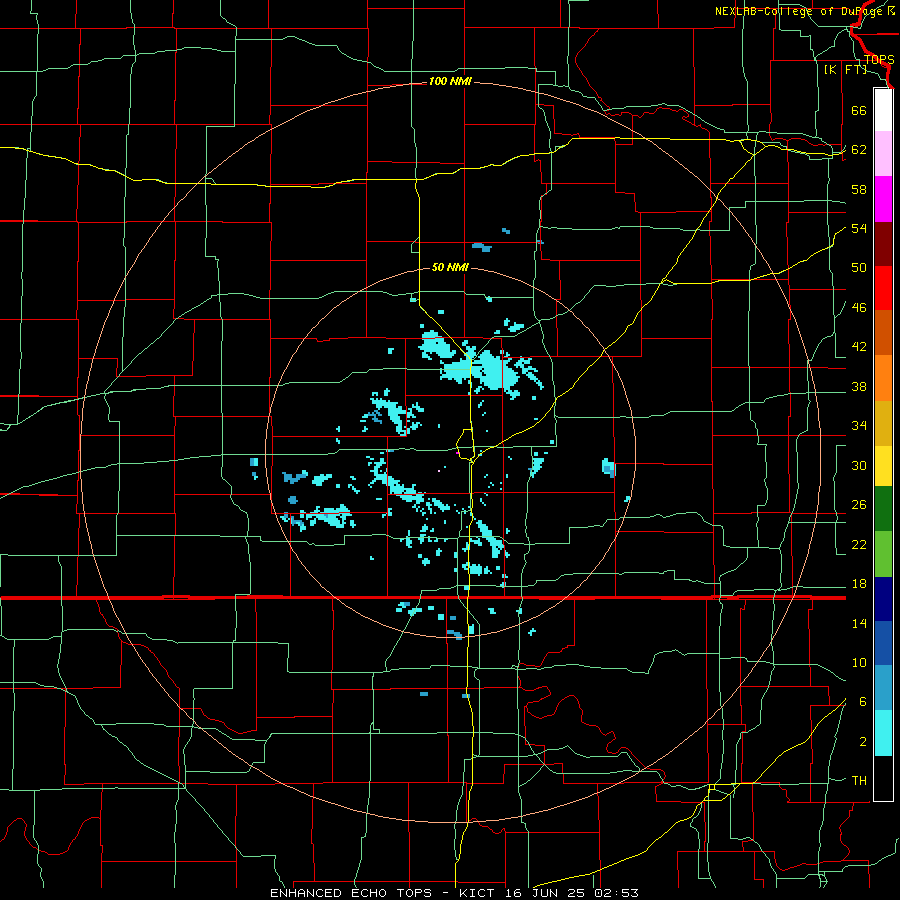Click the 58 value on legend scale
Viewport: 900px width, 900px height.
pos(859,189)
